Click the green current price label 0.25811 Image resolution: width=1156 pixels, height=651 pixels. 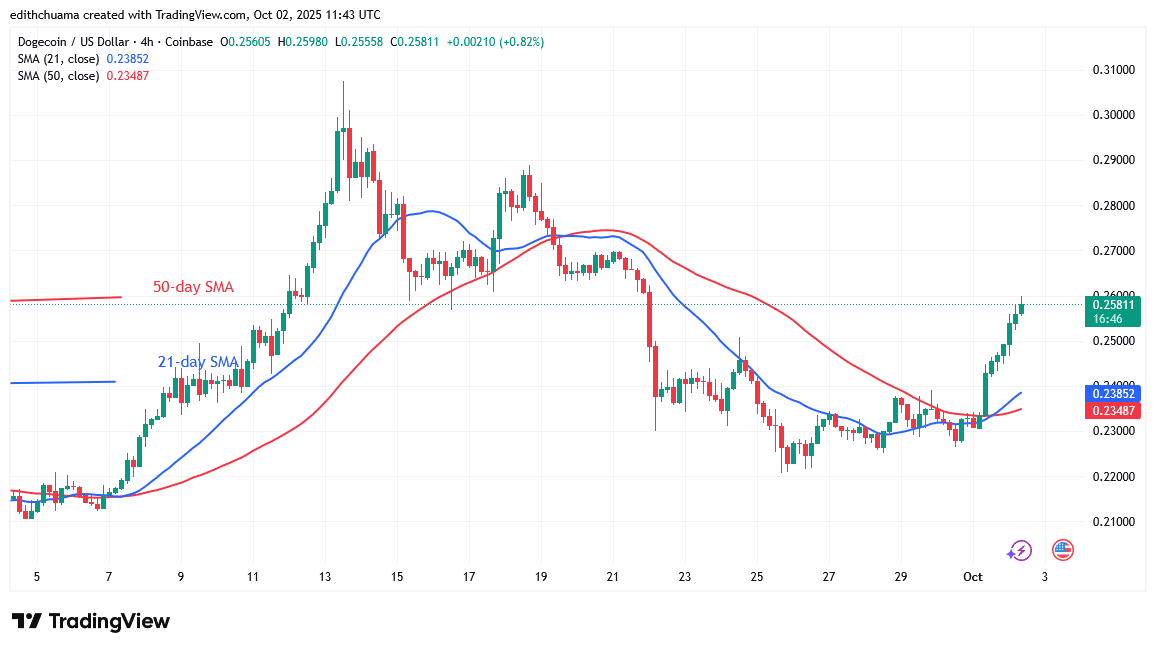[x=1112, y=305]
